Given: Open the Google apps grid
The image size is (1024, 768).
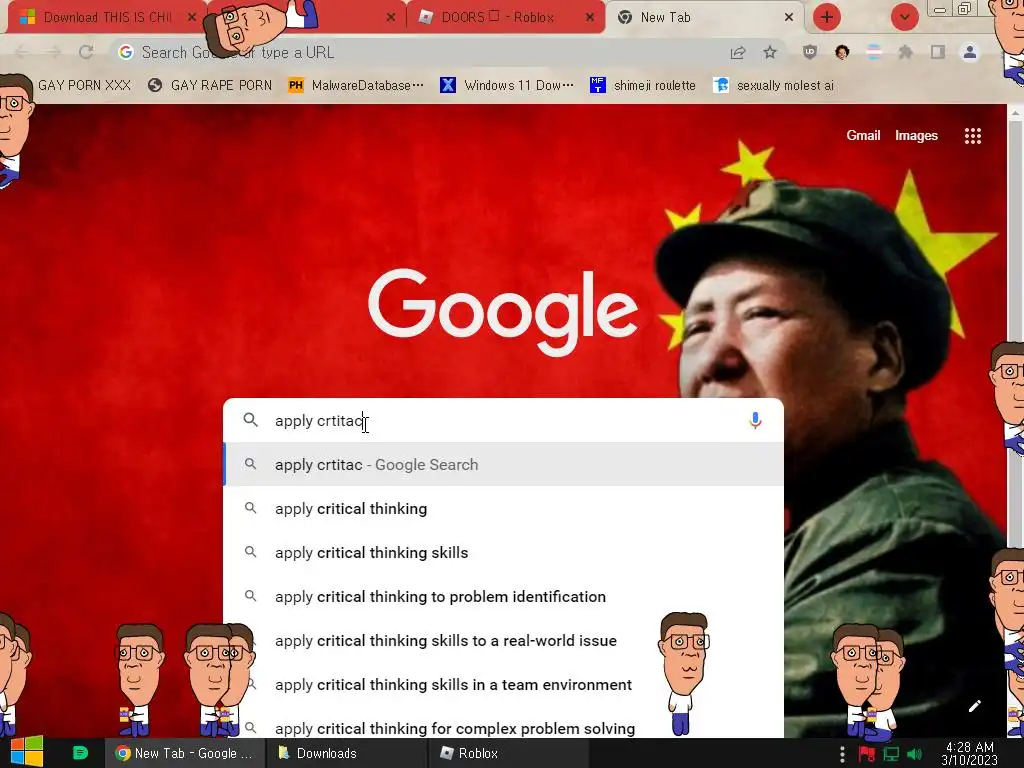Looking at the screenshot, I should coord(972,136).
